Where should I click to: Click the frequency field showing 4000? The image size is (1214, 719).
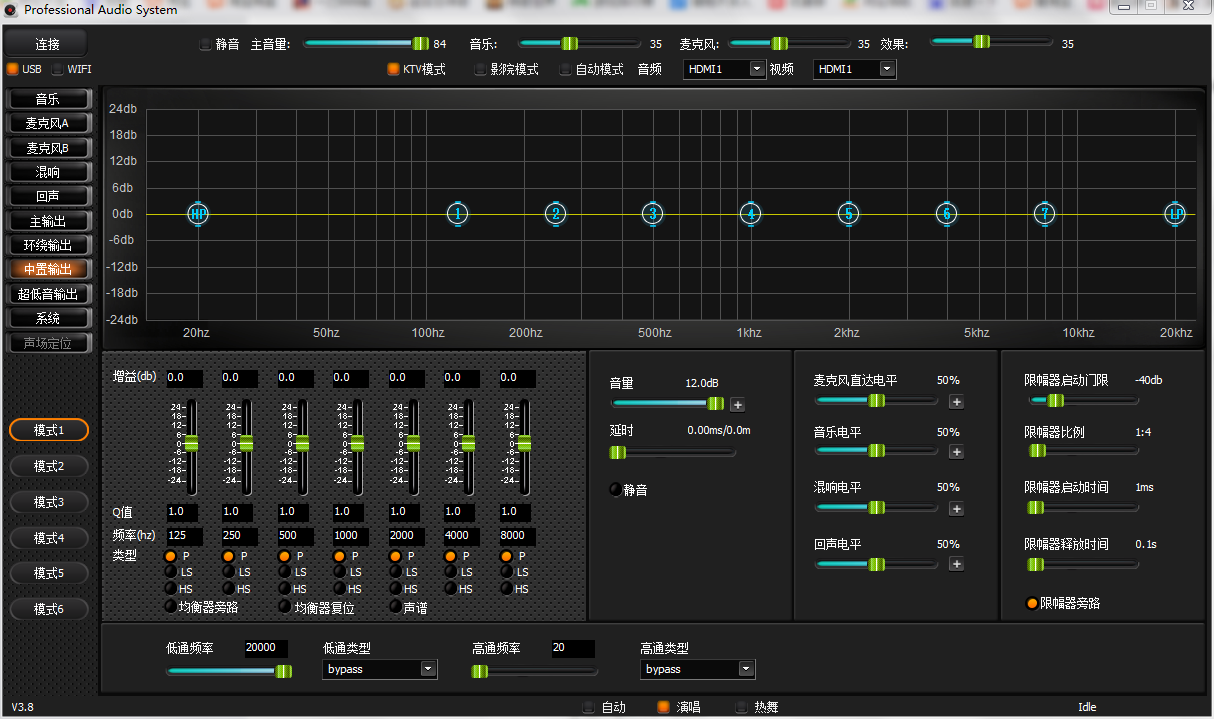click(x=462, y=536)
